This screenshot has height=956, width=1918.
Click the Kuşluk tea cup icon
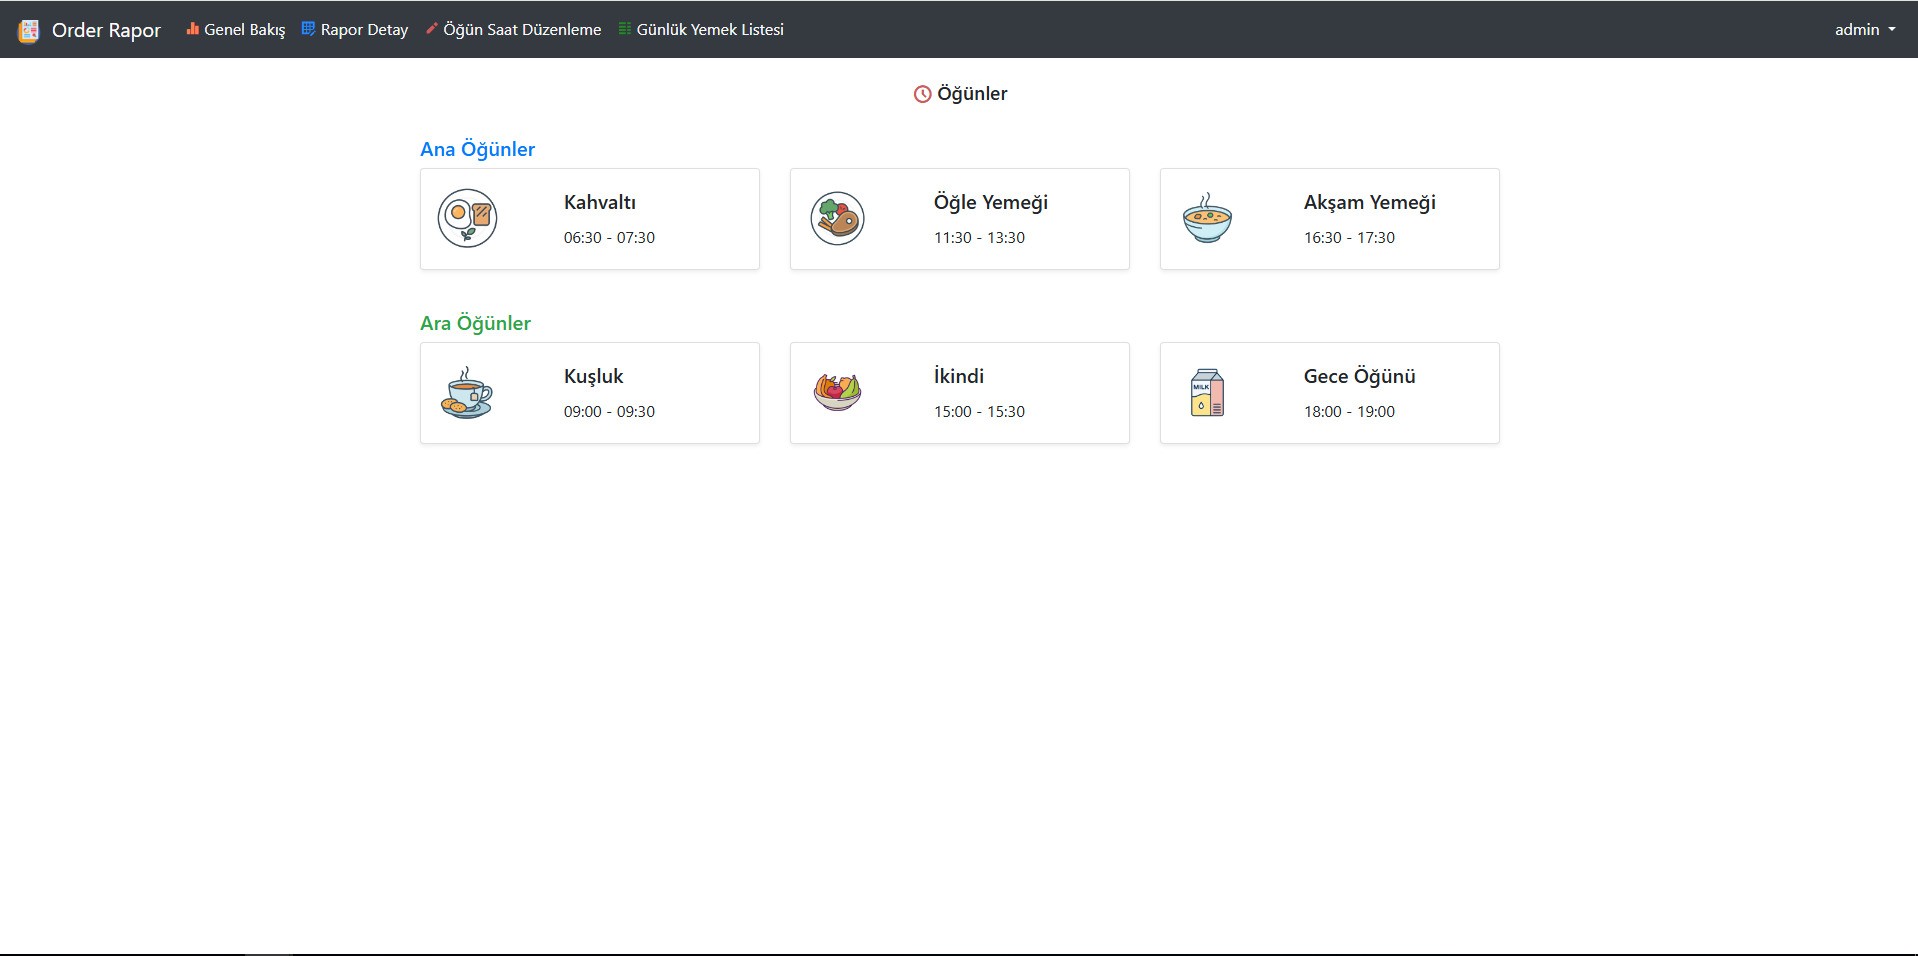click(467, 392)
